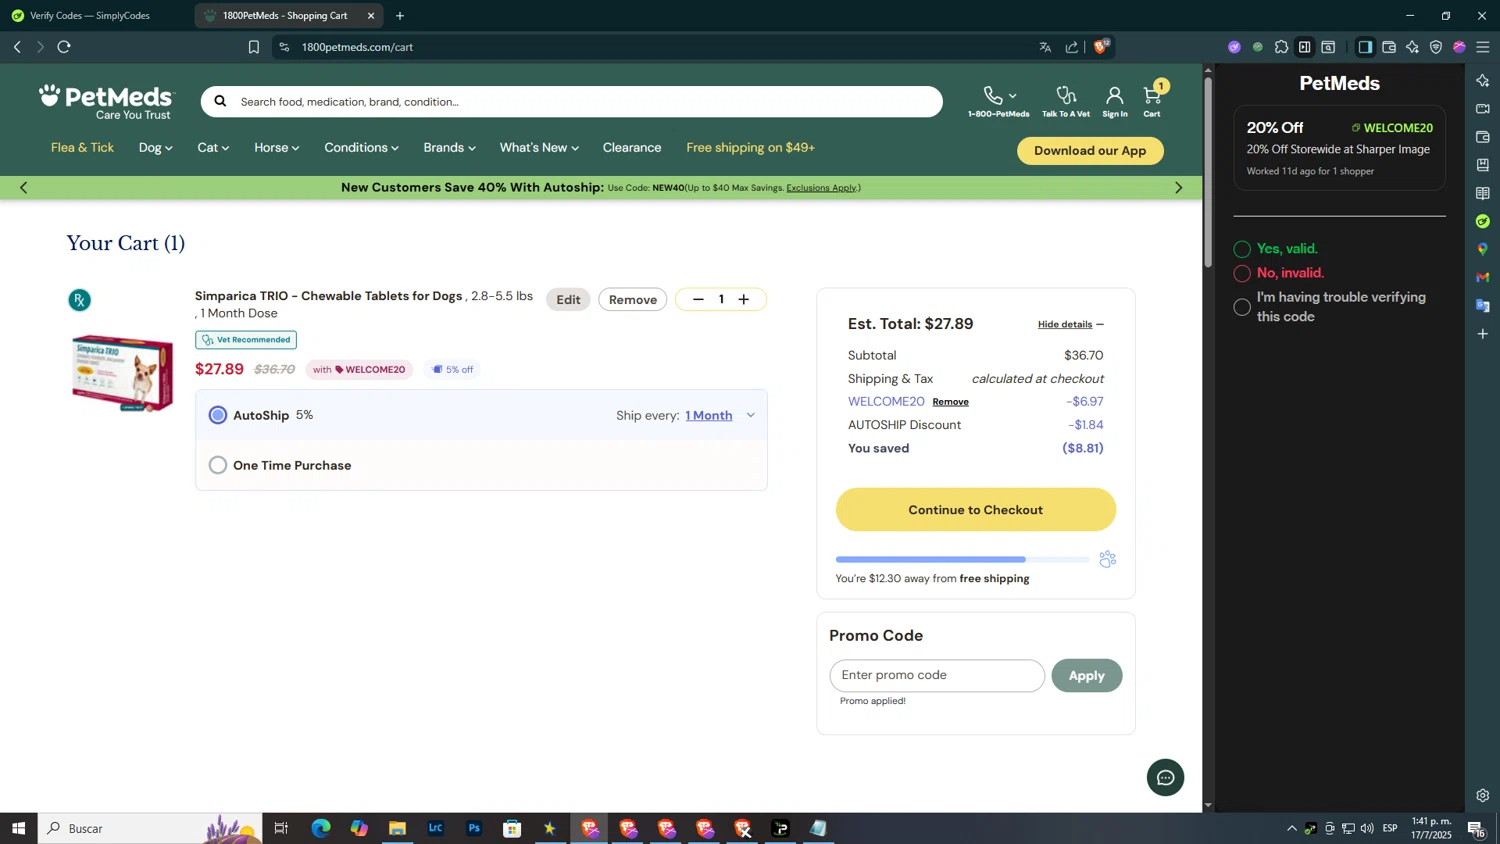Click the bookmark page icon

(253, 47)
